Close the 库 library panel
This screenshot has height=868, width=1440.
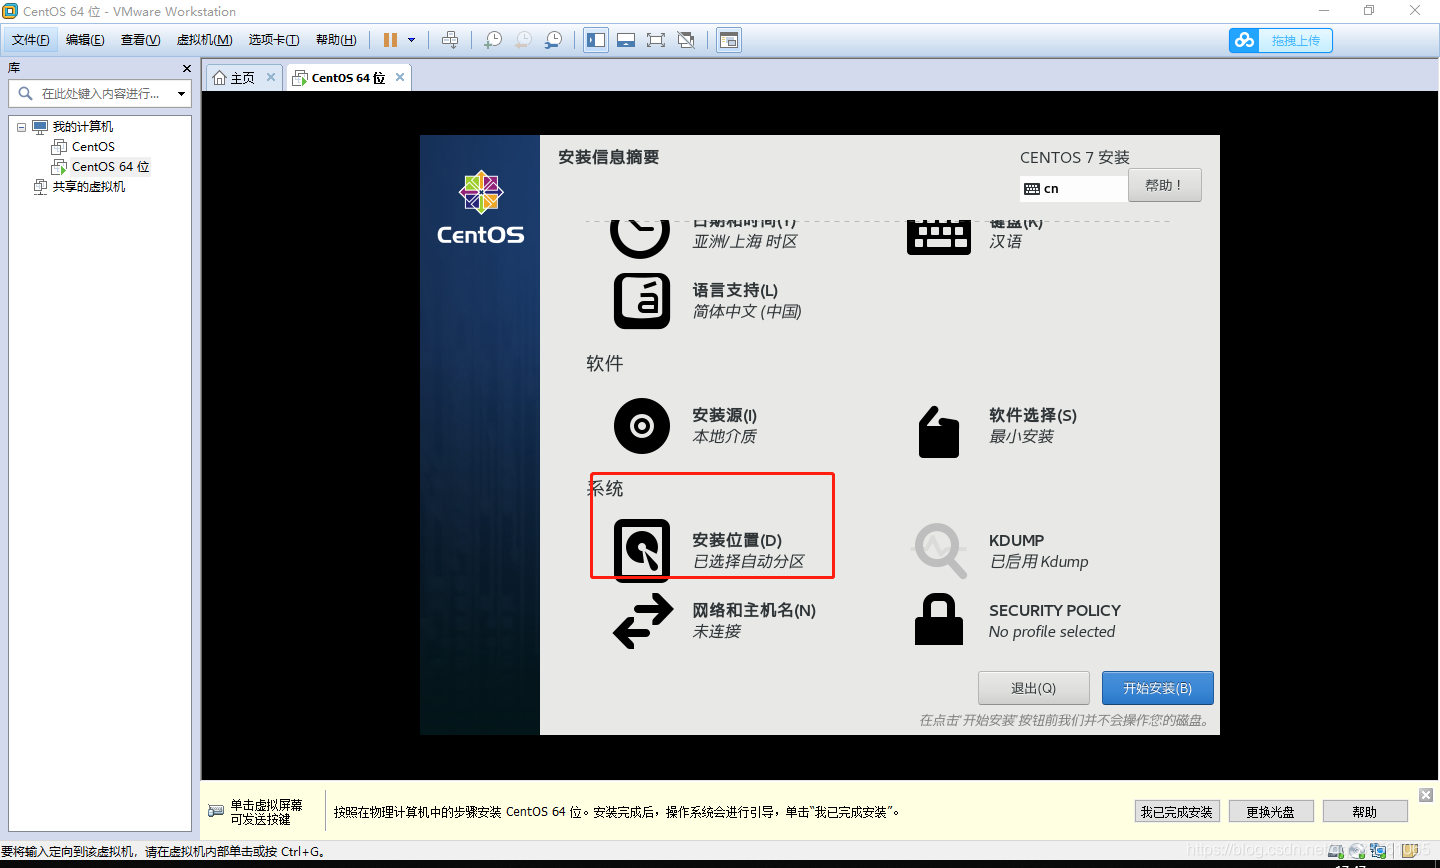[x=187, y=68]
